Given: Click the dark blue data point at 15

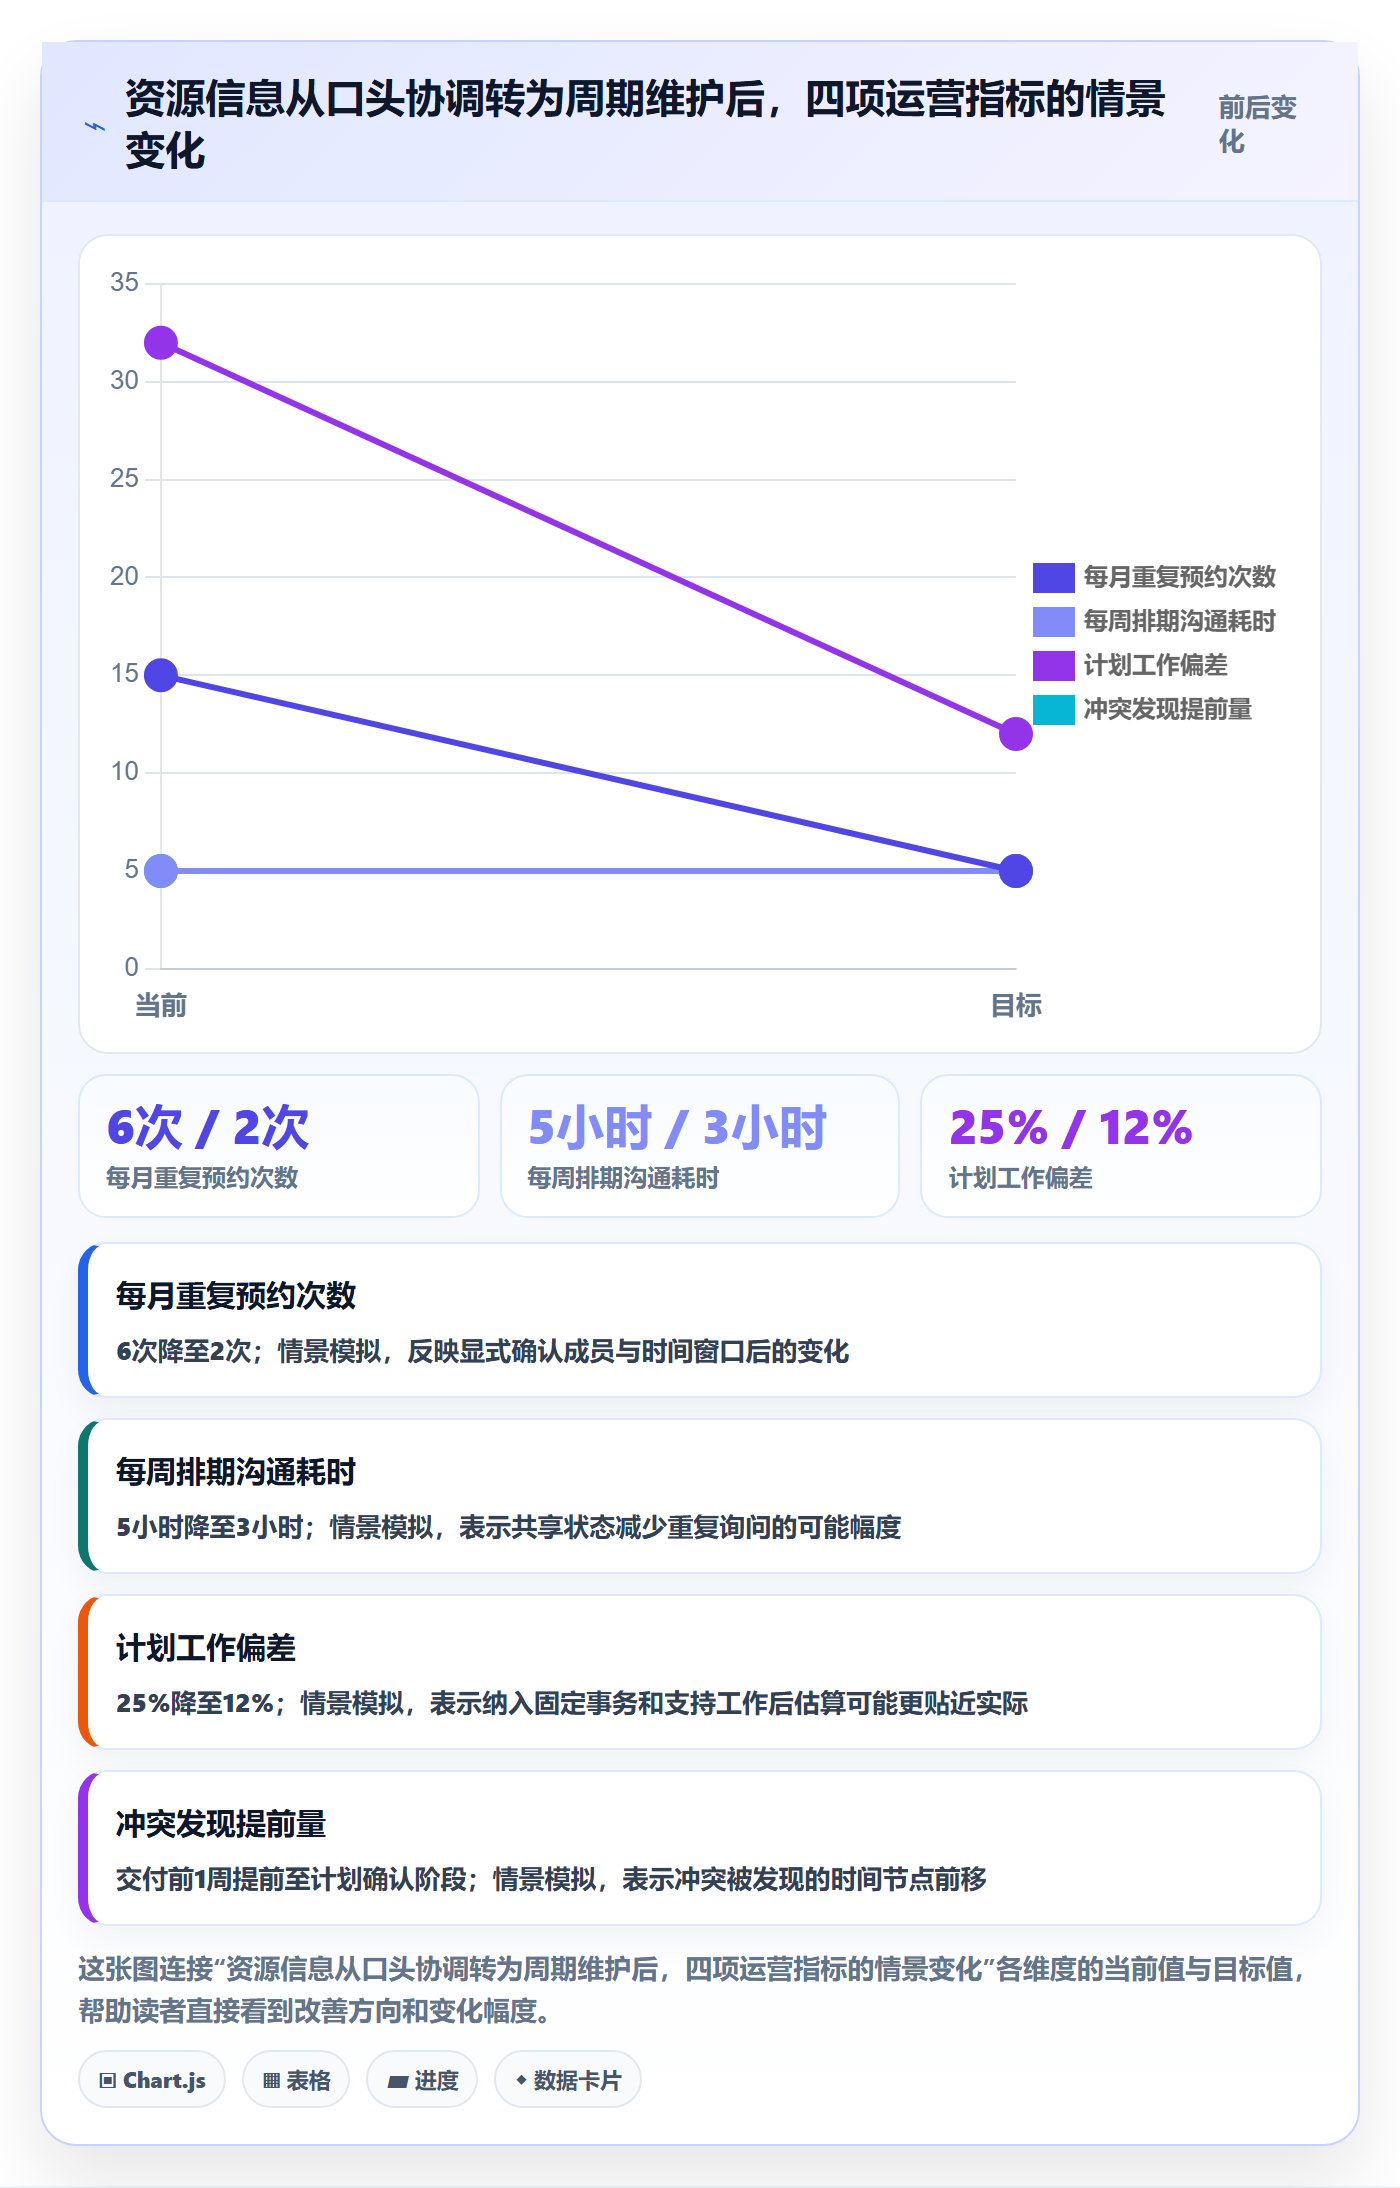Looking at the screenshot, I should [x=161, y=675].
